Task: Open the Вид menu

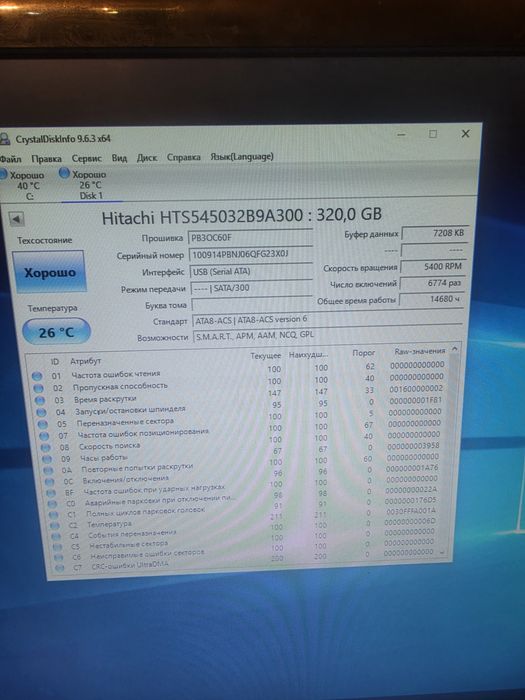Action: coord(119,158)
